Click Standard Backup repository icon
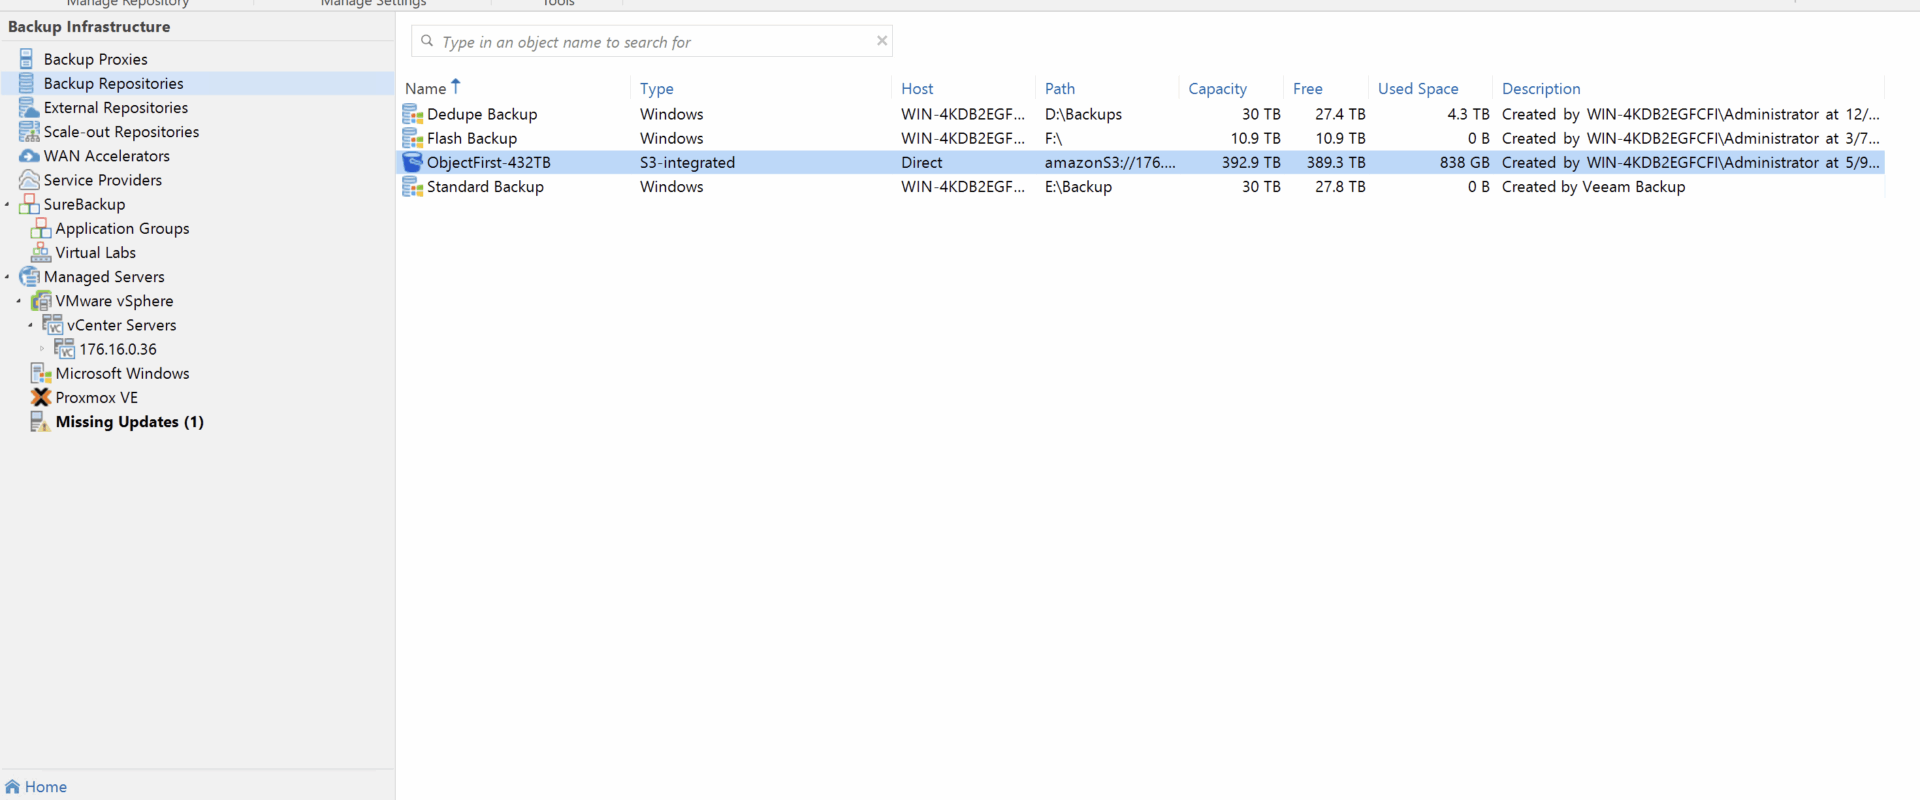The height and width of the screenshot is (800, 1920). [413, 186]
